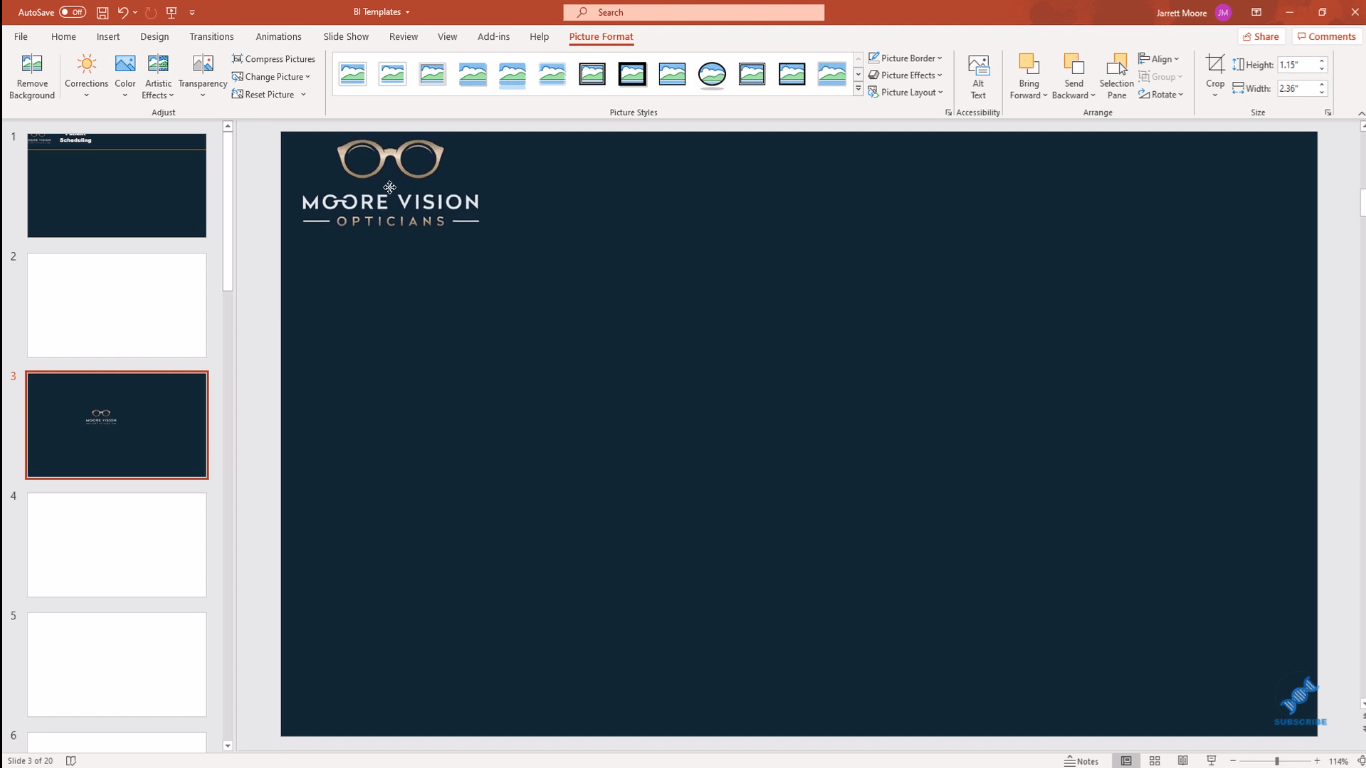Image resolution: width=1366 pixels, height=768 pixels.
Task: Click Compress Pictures
Action: tap(273, 59)
